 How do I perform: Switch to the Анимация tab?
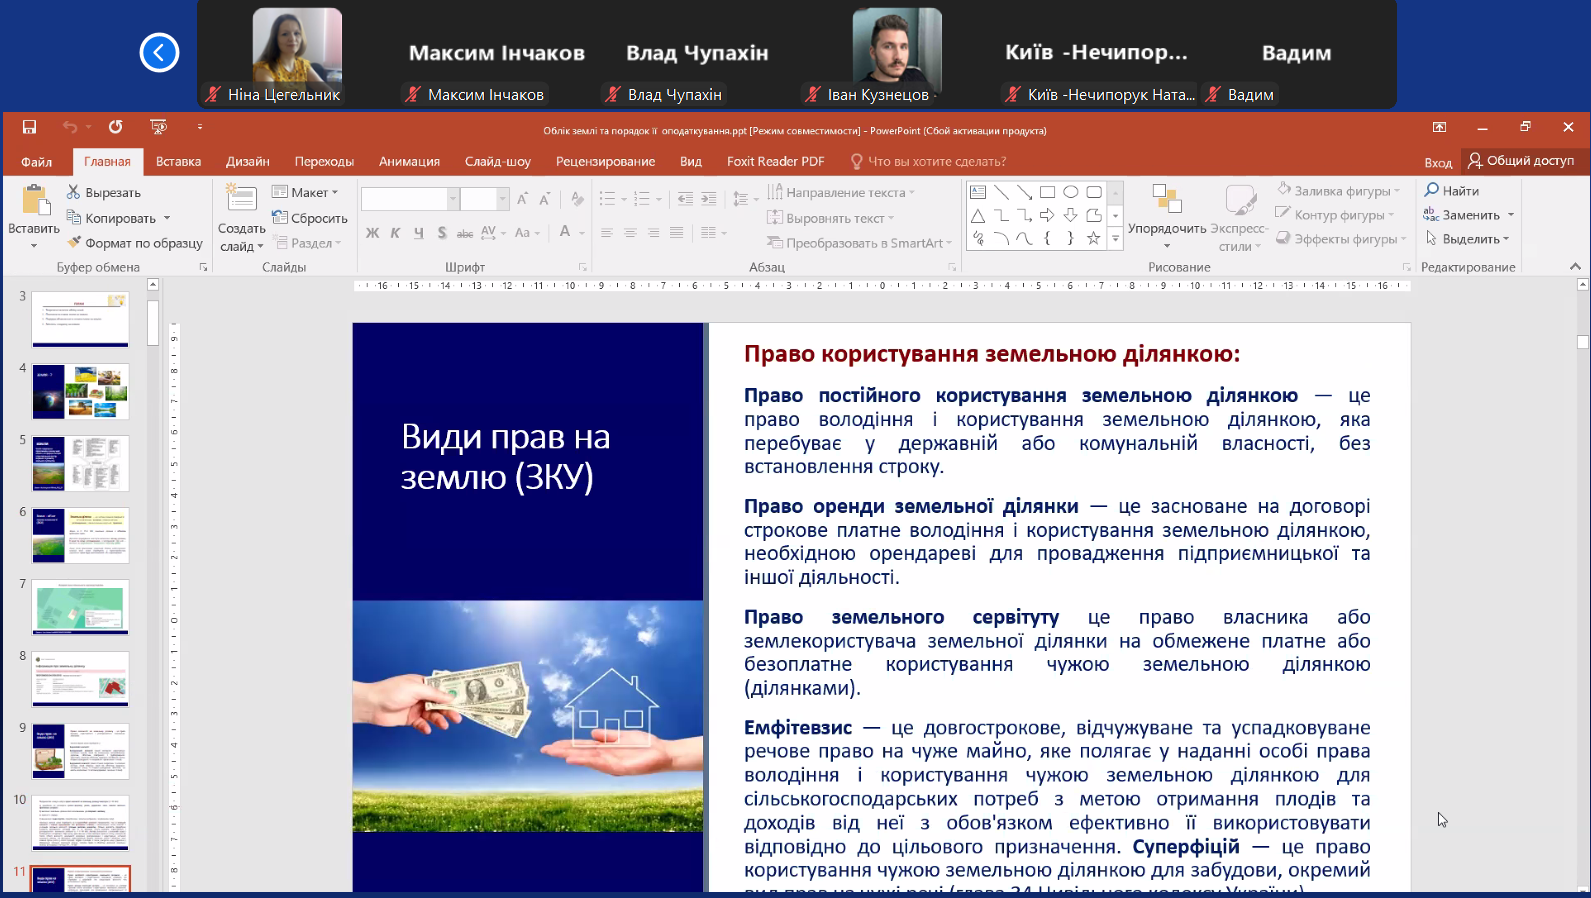(x=409, y=161)
